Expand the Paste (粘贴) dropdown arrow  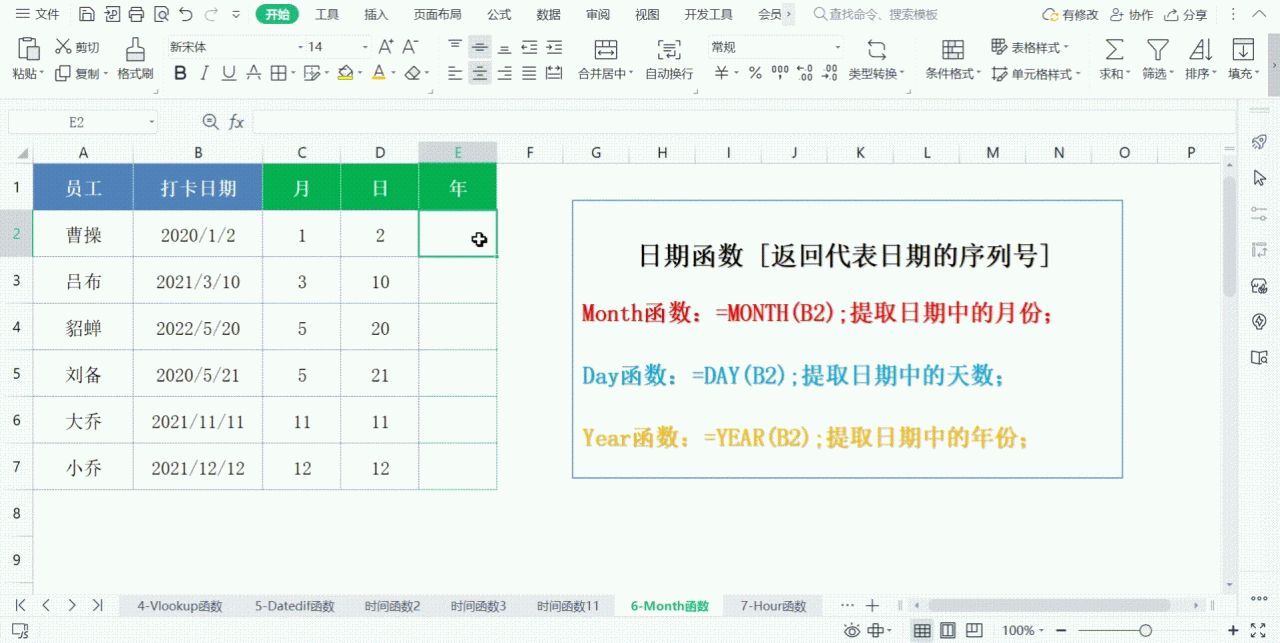[x=42, y=74]
